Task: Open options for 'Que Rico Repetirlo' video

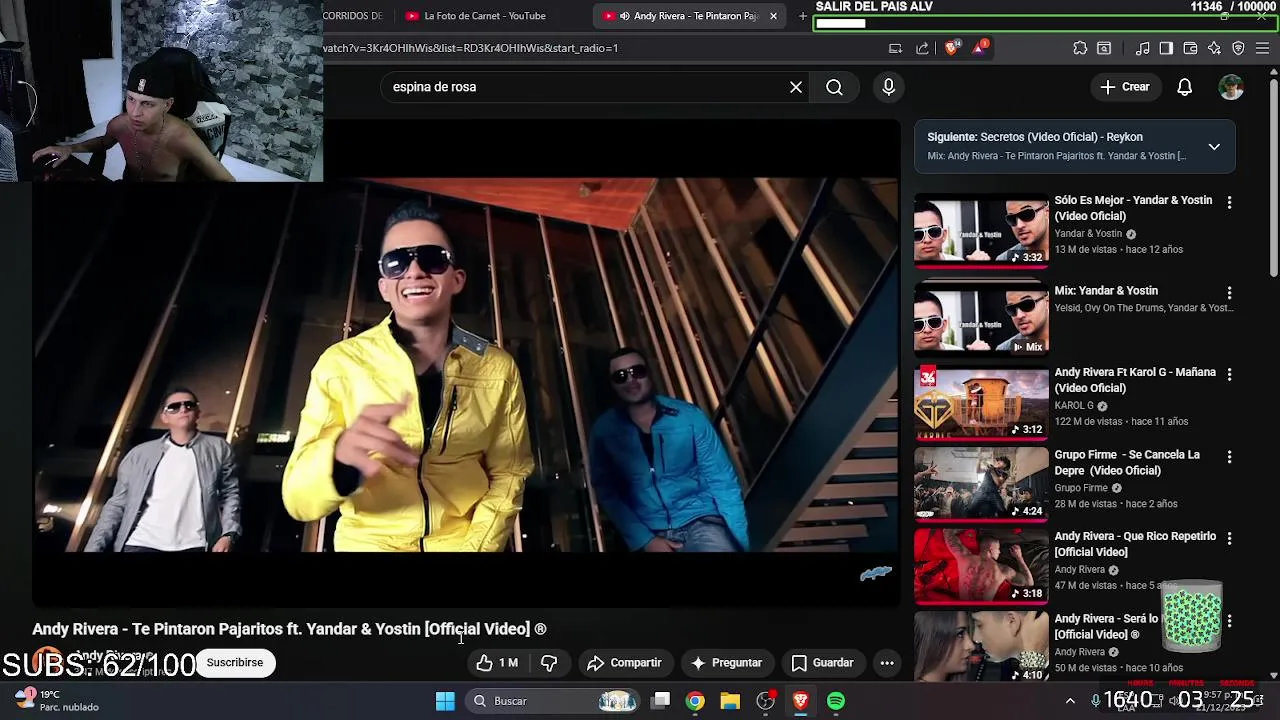Action: (x=1229, y=538)
